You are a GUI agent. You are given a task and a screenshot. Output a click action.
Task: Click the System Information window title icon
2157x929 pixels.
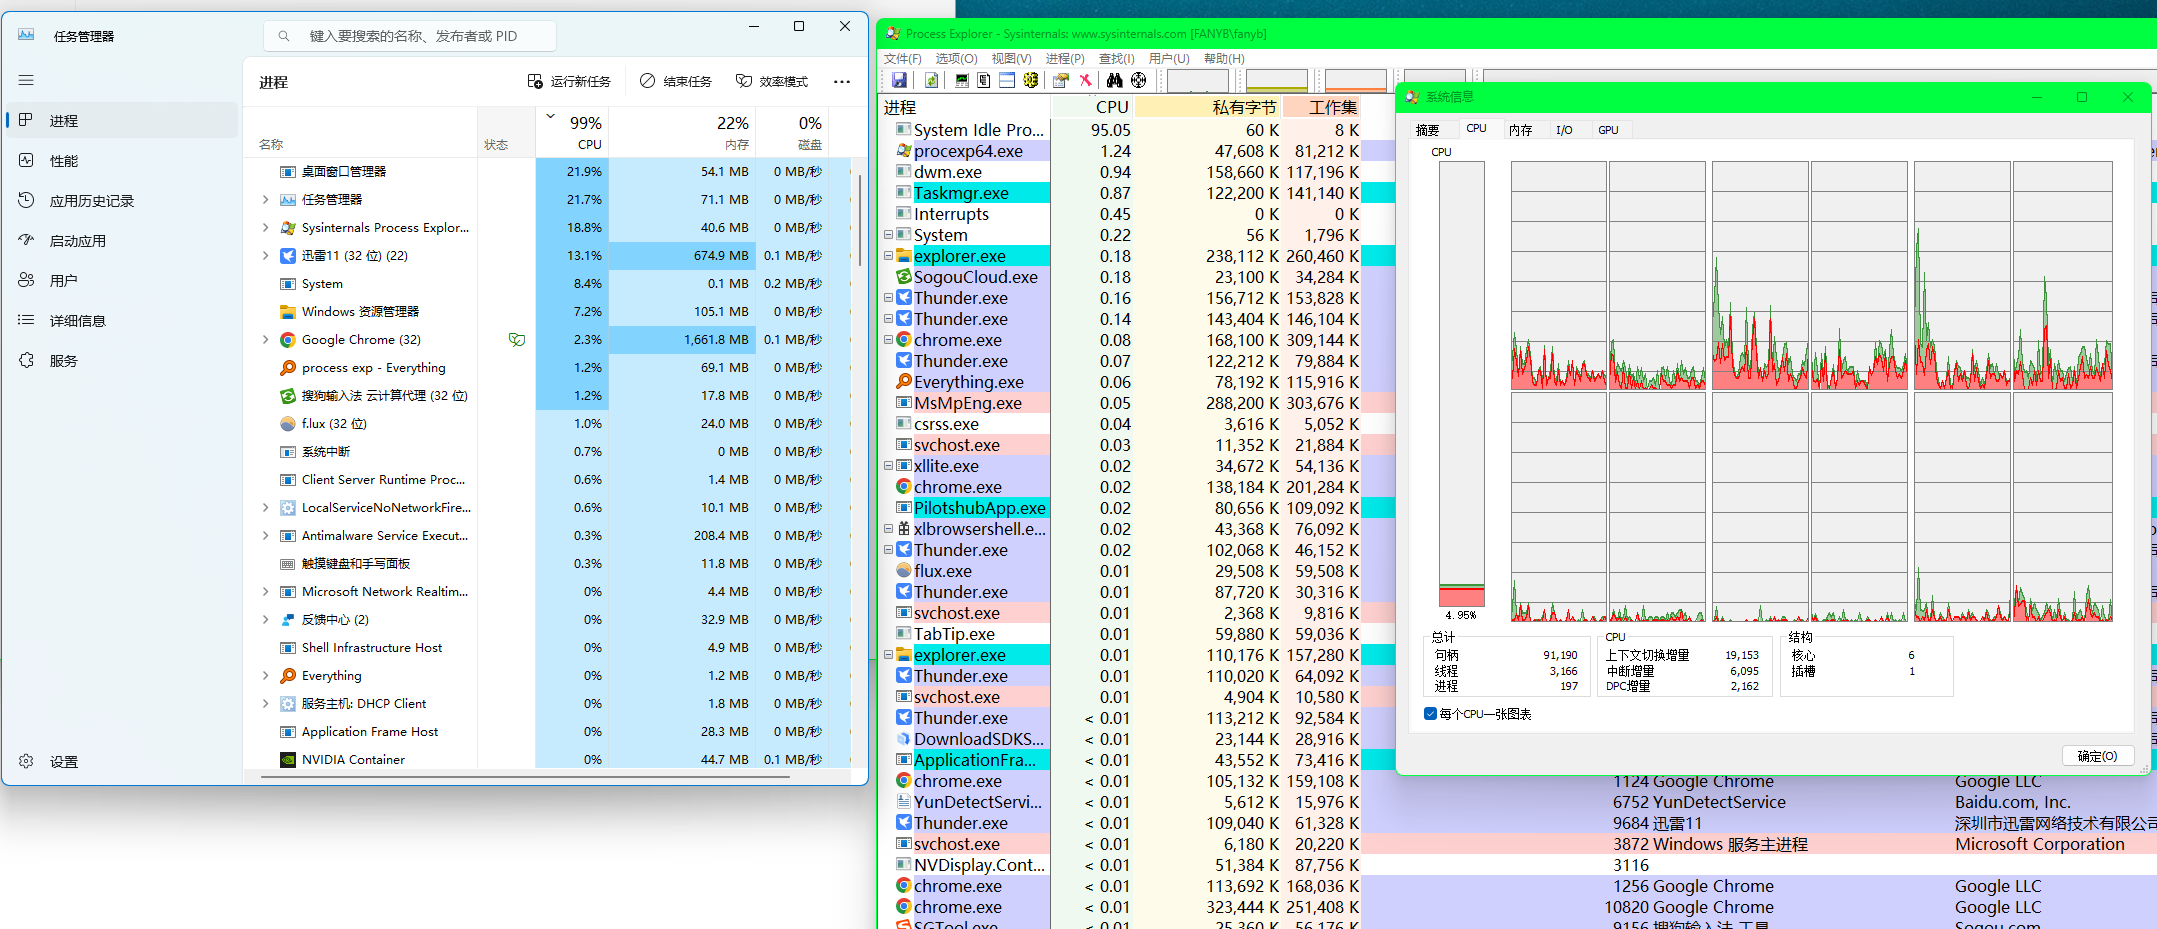tap(1413, 97)
